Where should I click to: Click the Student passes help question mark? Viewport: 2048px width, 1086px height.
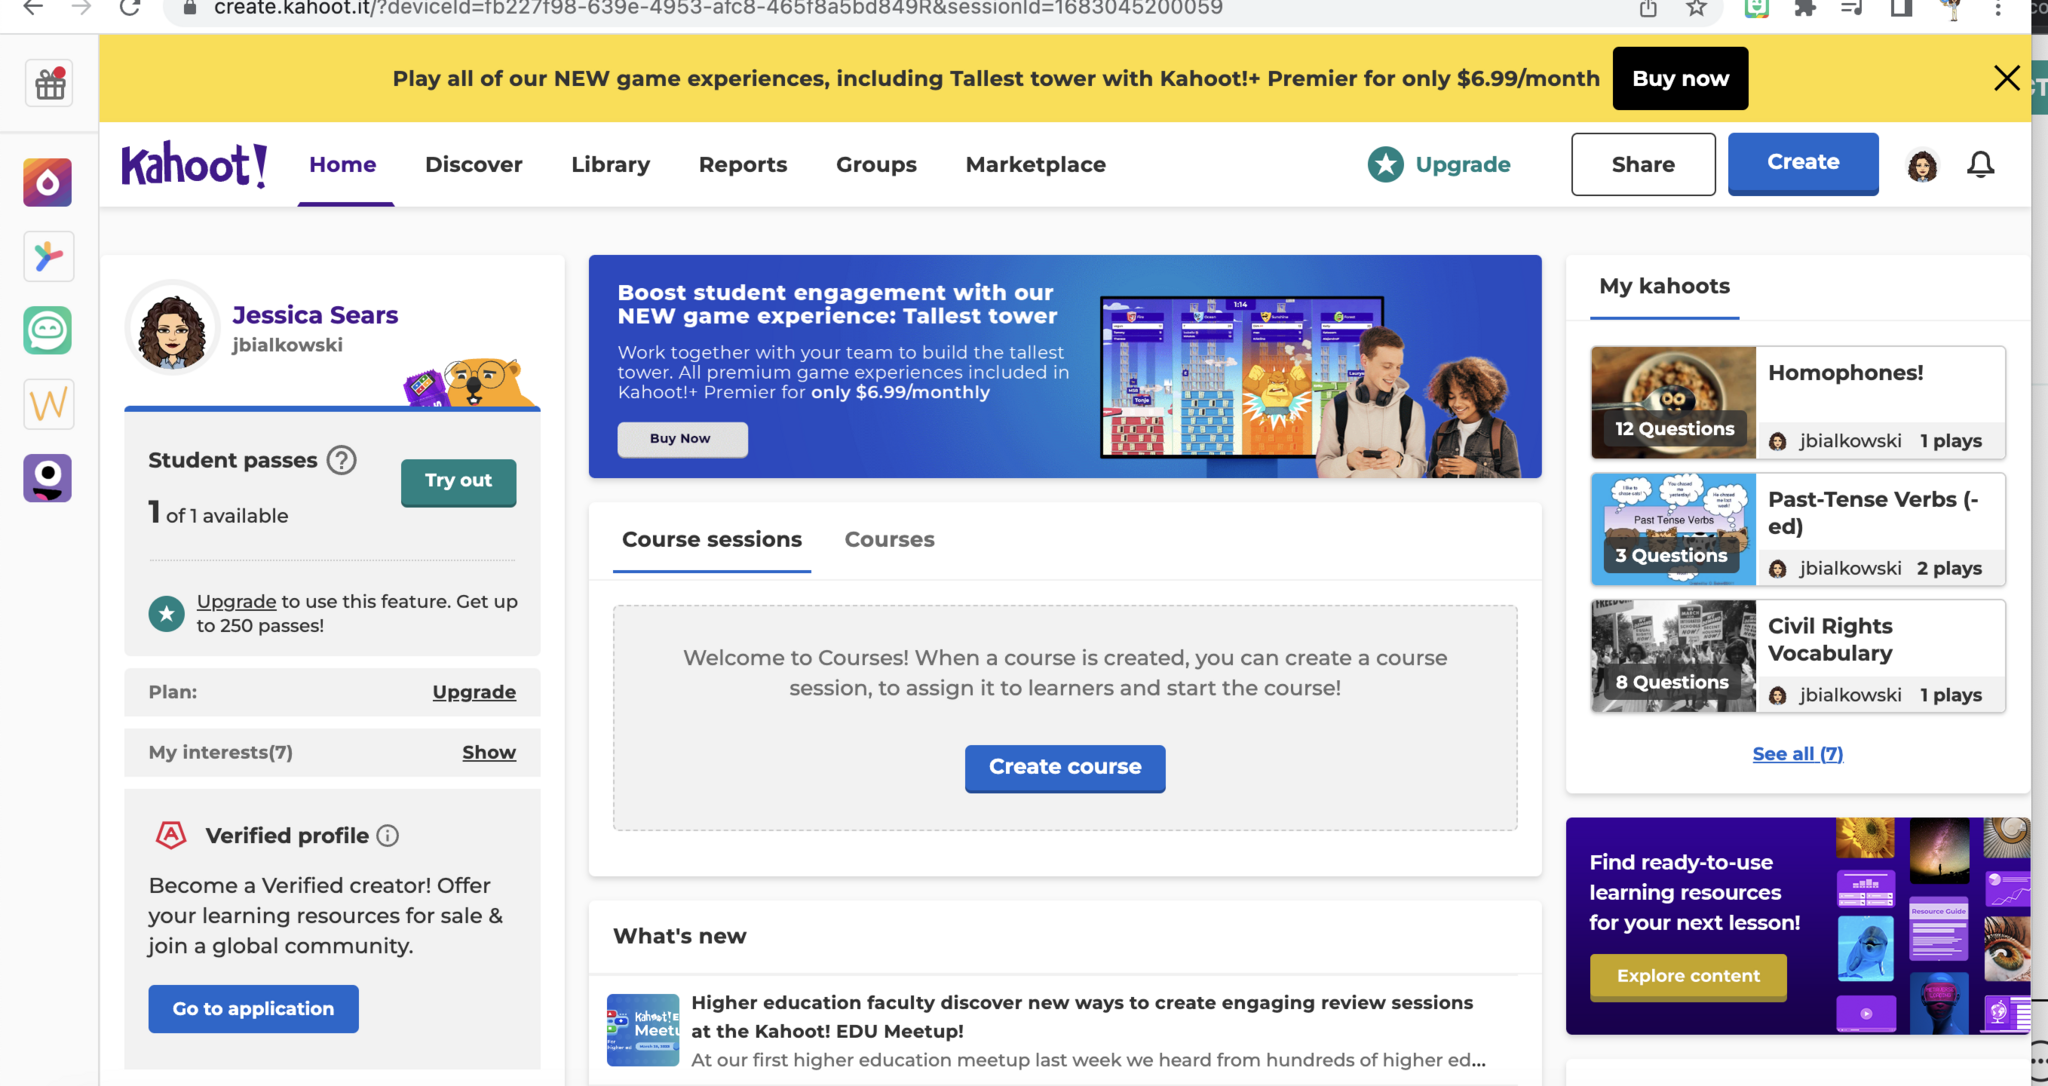[x=342, y=460]
